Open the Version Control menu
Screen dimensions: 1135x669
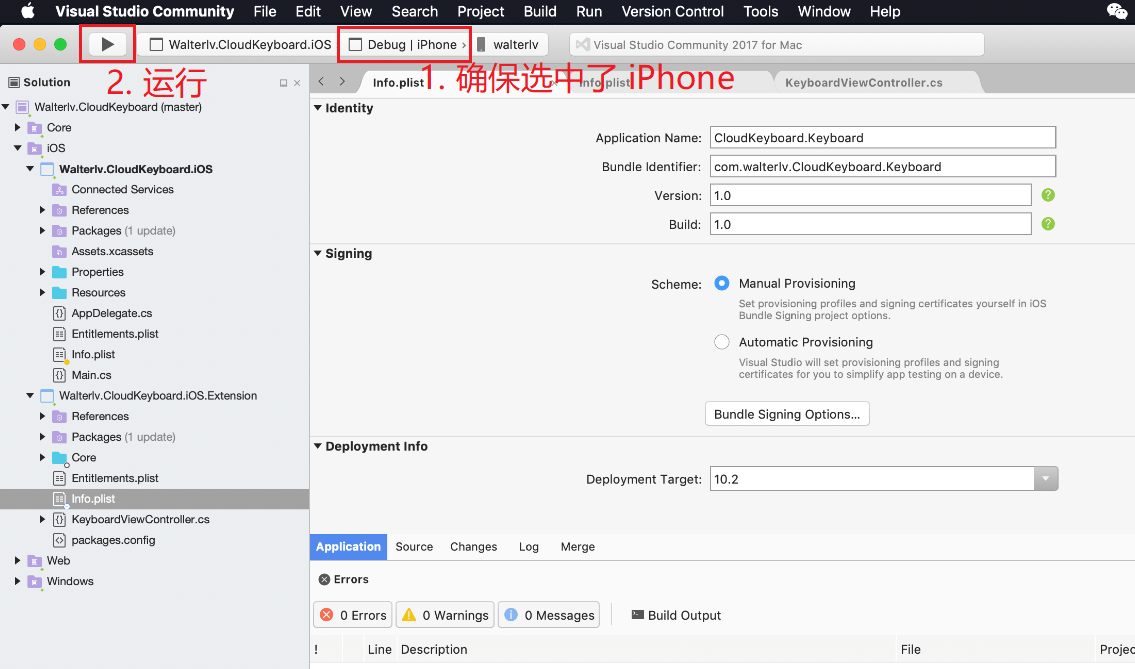pyautogui.click(x=672, y=12)
